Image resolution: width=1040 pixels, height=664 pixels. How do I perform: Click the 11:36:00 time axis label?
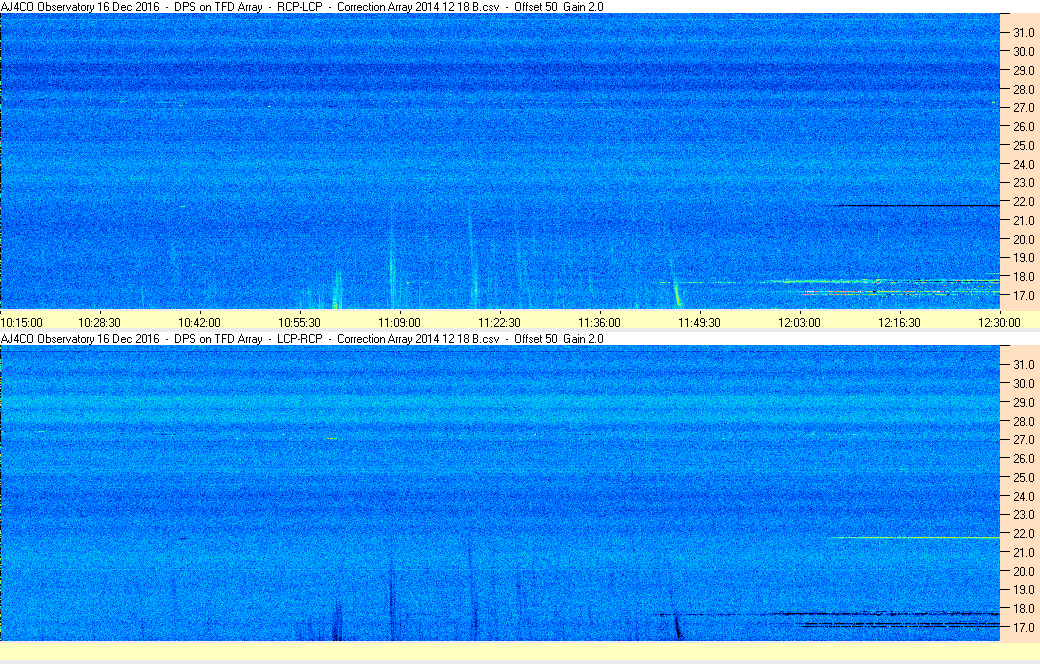click(x=600, y=323)
